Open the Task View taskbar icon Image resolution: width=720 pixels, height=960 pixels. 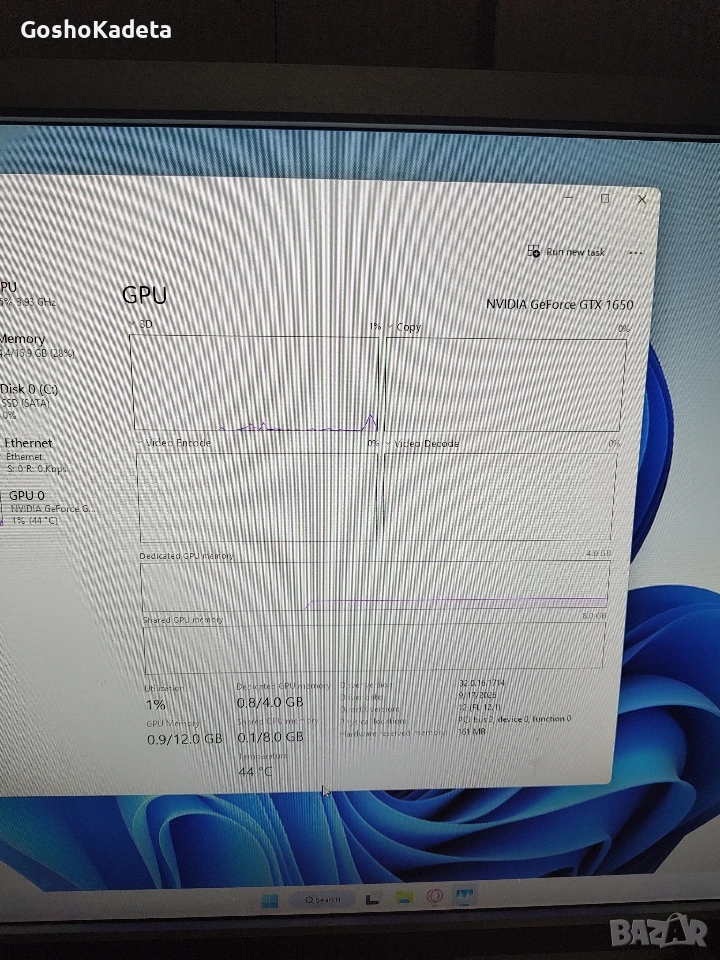coord(372,899)
